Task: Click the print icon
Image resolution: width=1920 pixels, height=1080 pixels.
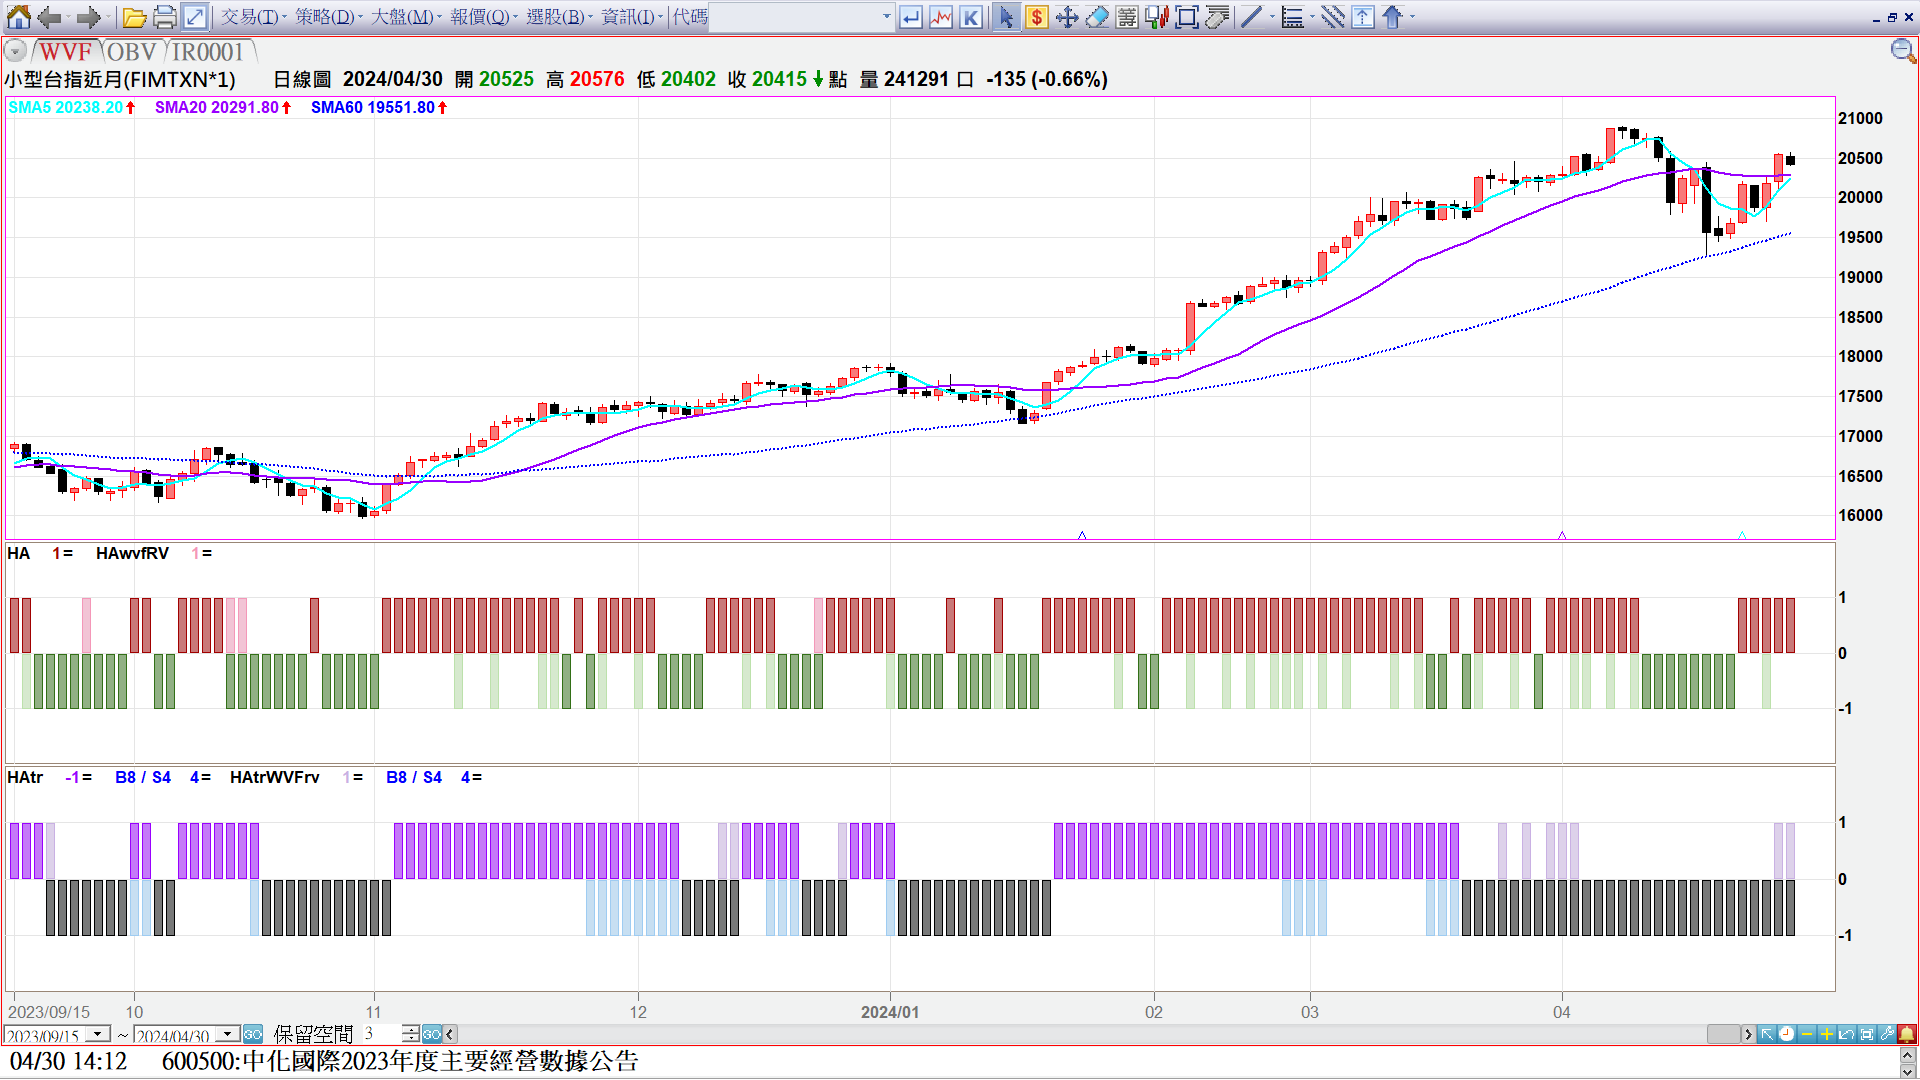Action: coord(164,17)
